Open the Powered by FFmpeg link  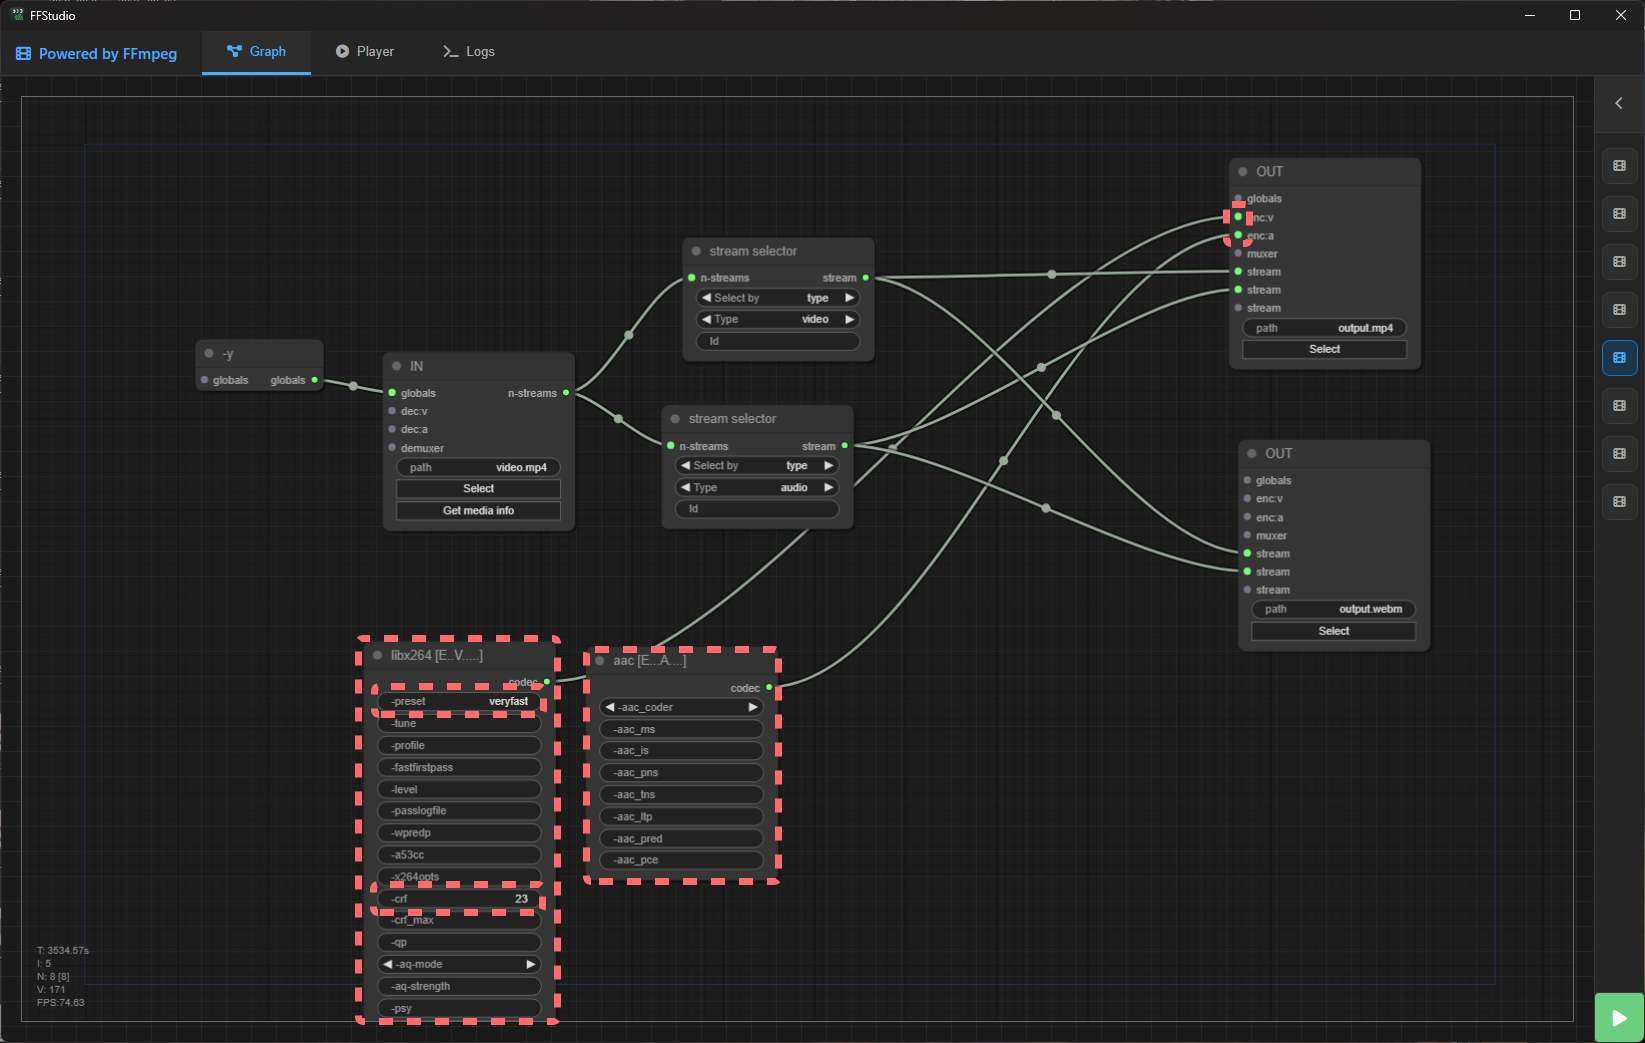(96, 53)
